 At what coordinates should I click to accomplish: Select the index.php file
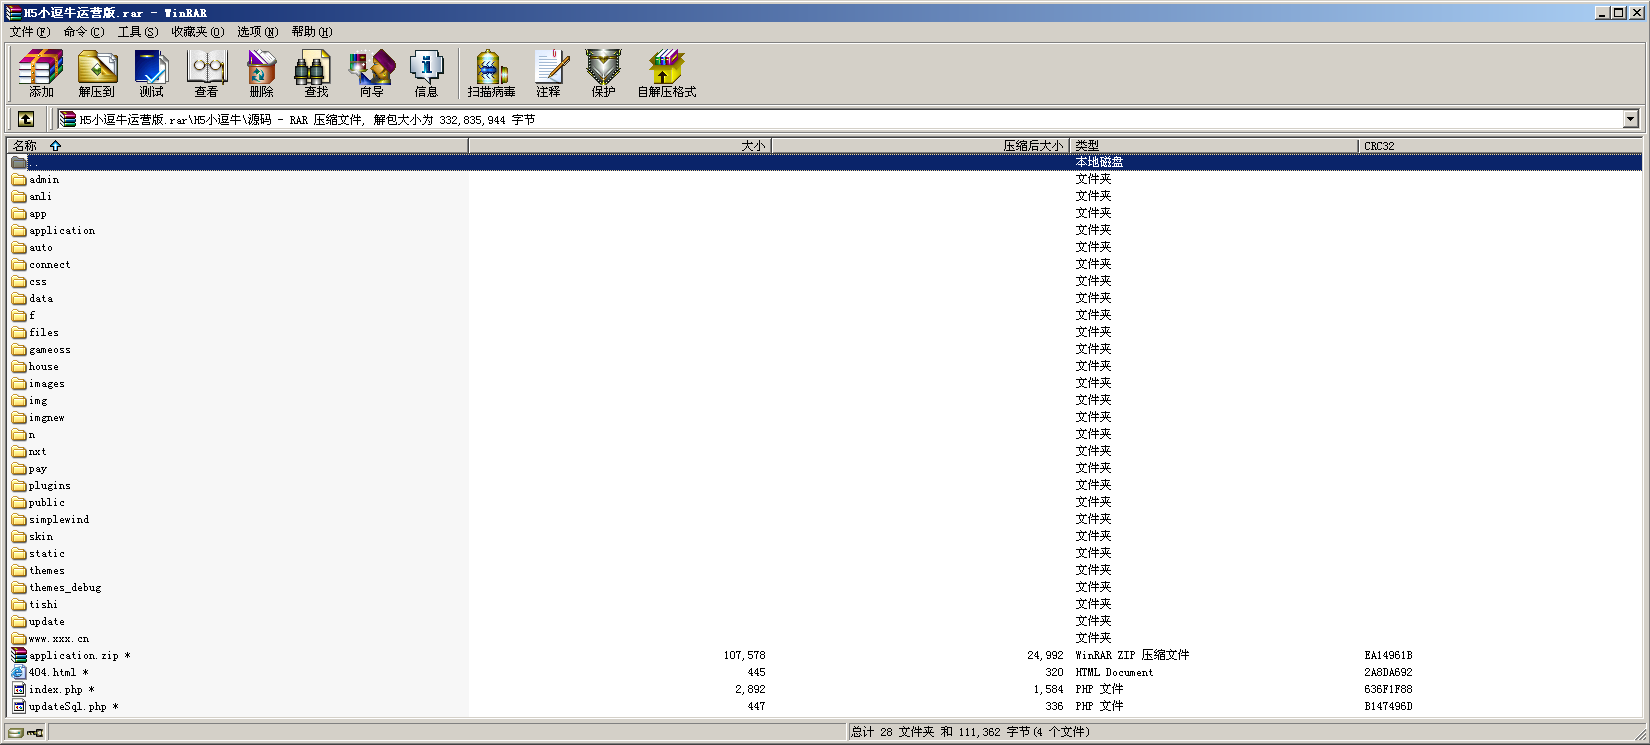(56, 690)
